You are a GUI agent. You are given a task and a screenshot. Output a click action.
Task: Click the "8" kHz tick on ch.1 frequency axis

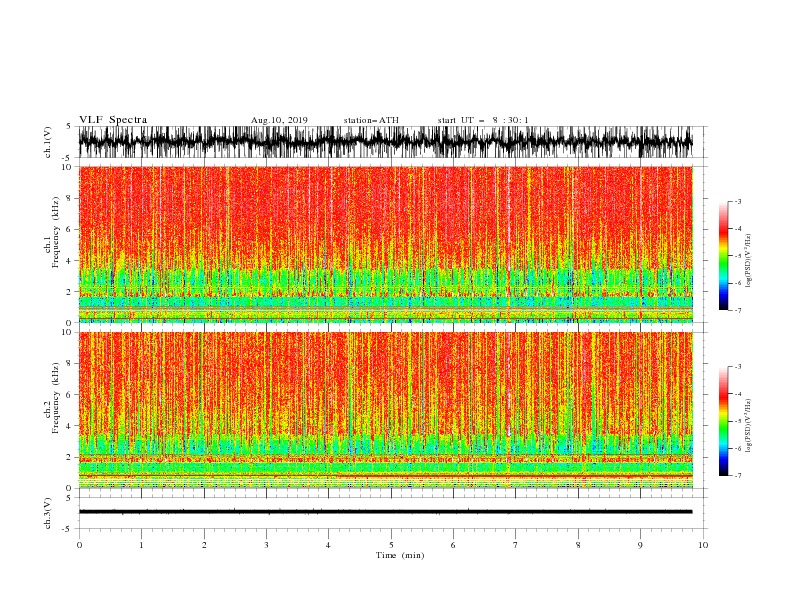[x=70, y=198]
